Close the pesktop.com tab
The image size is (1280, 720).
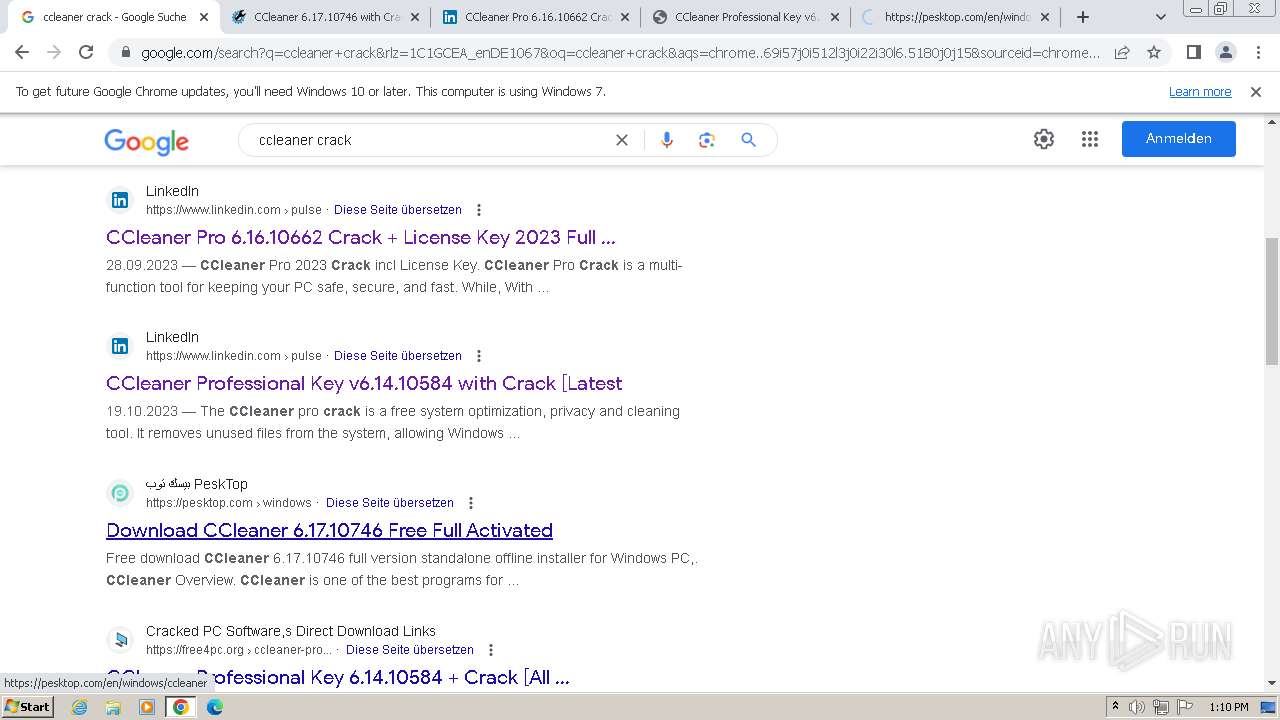pos(1045,17)
